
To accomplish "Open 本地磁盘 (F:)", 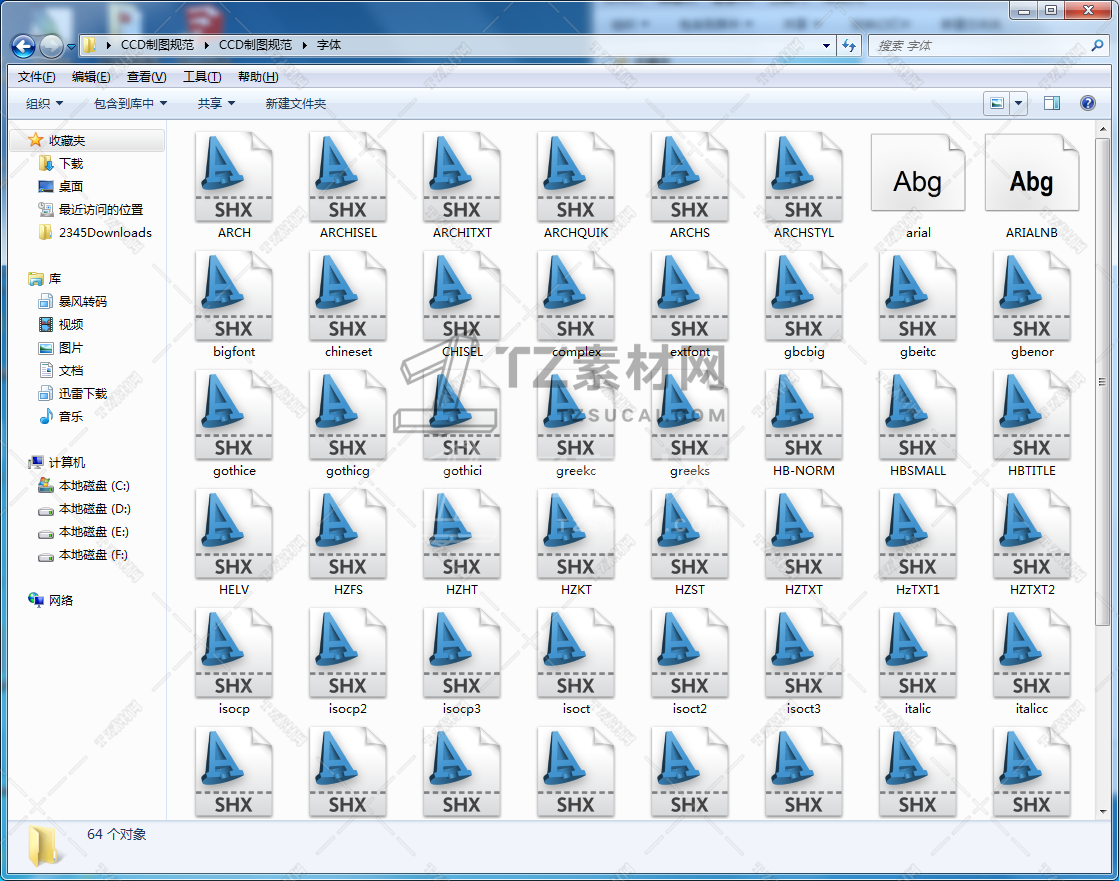I will (x=93, y=555).
